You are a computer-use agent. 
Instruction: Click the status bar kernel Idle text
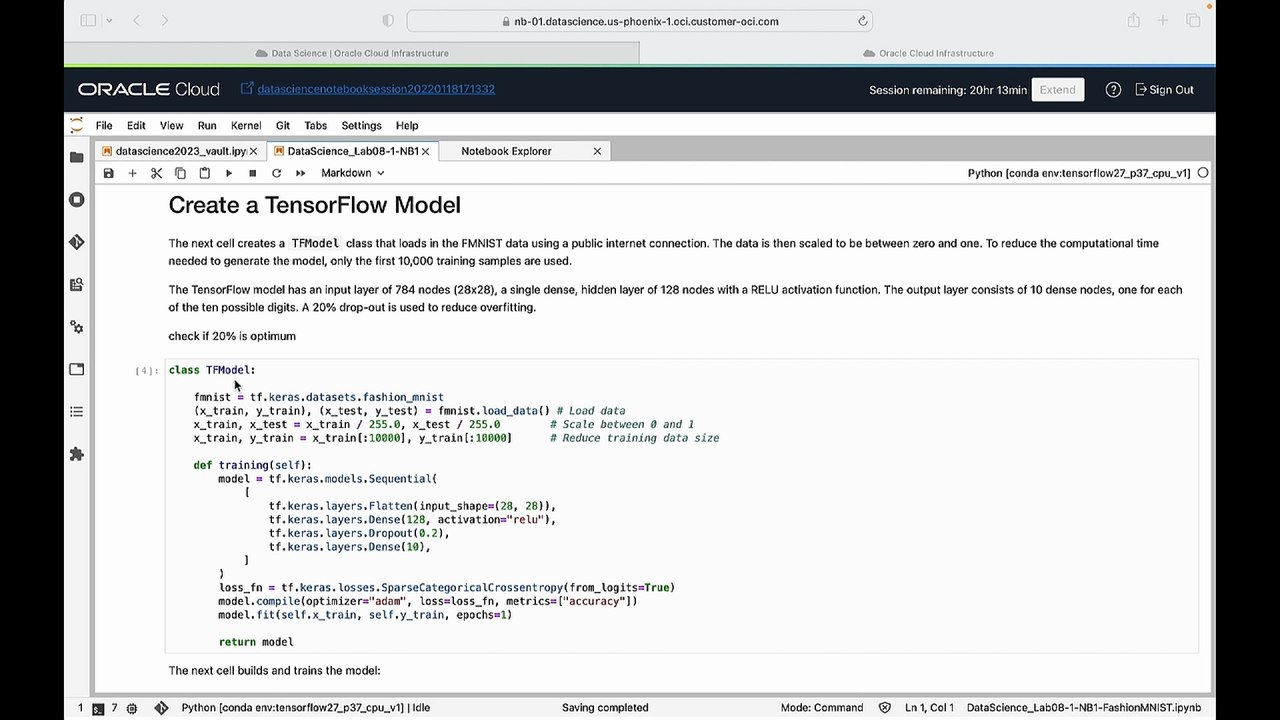306,708
